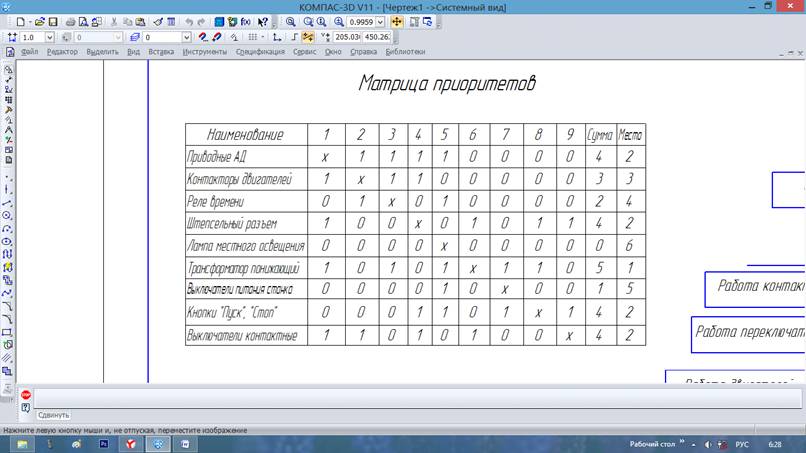The width and height of the screenshot is (806, 453).
Task: Toggle the Pan/Move view tool
Action: [x=397, y=21]
